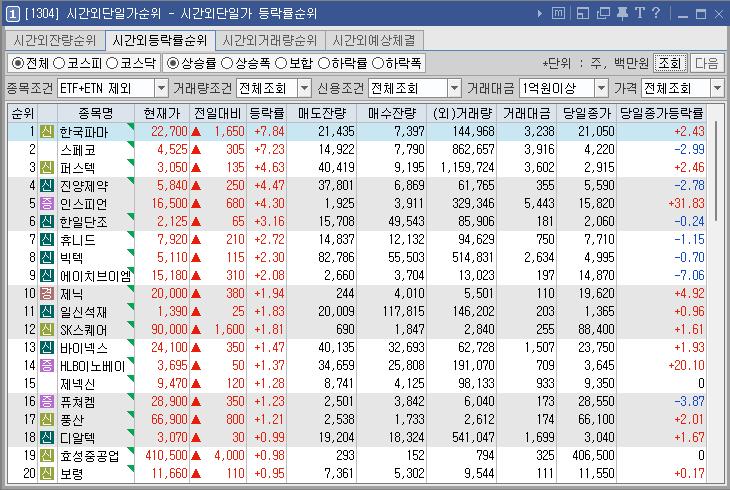Click the 신 badge beside 에이치브이엠
This screenshot has height=490, width=730.
point(47,276)
